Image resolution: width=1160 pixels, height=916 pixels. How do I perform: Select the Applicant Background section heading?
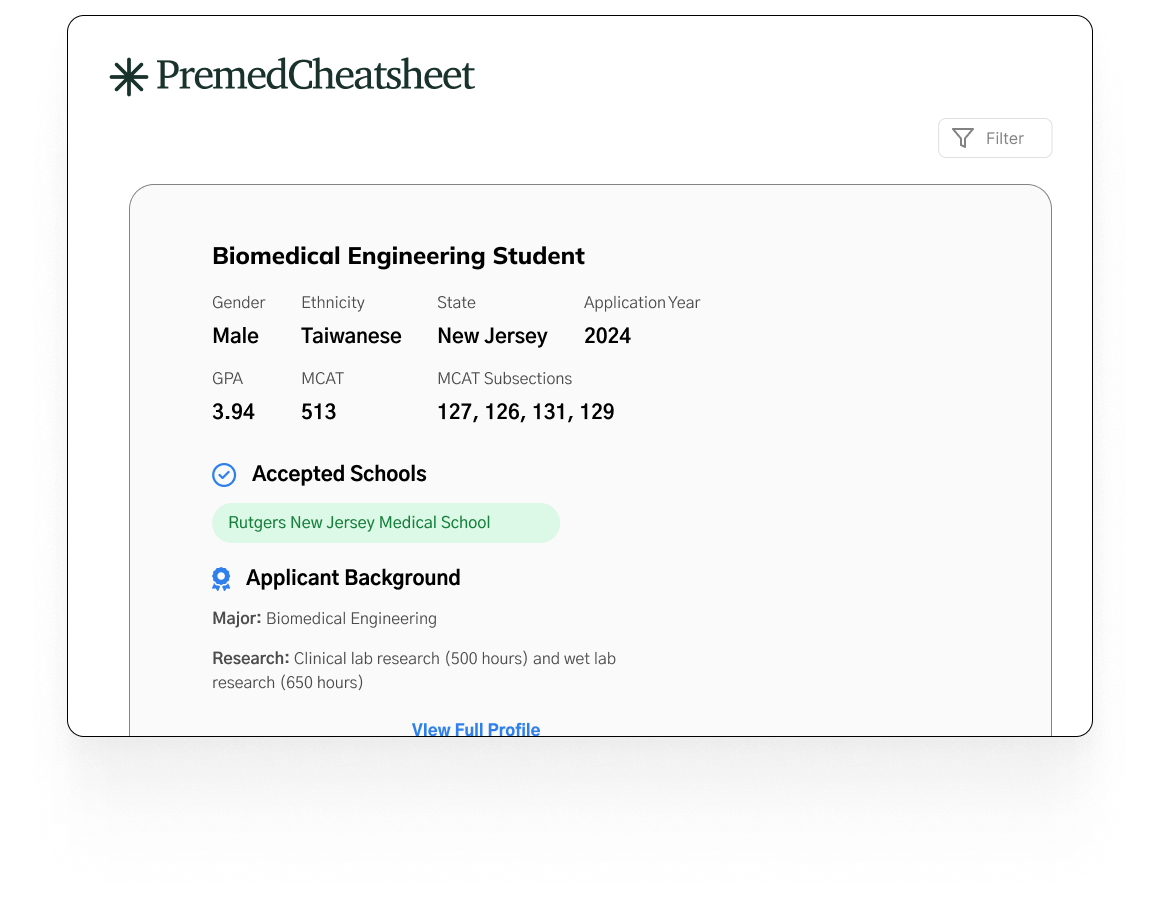pos(354,578)
